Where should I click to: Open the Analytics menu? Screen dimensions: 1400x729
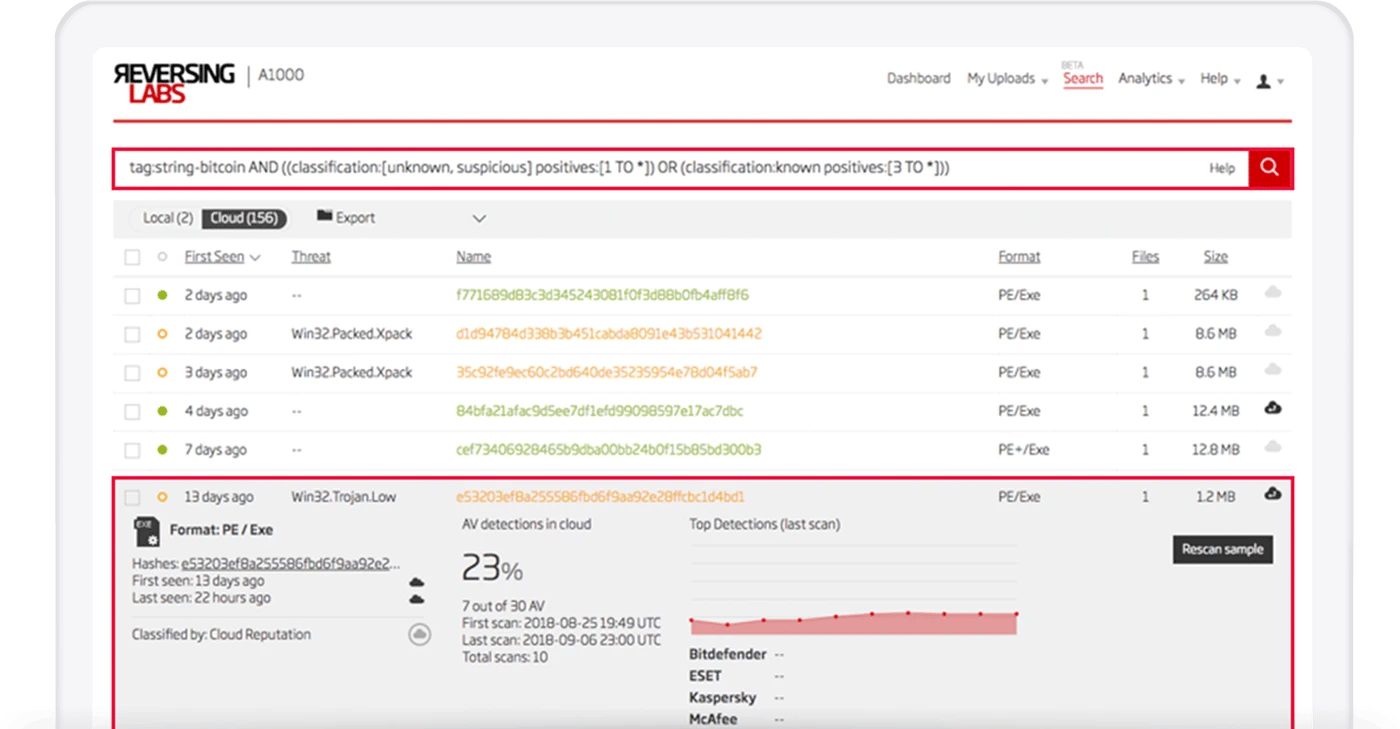(x=1145, y=78)
